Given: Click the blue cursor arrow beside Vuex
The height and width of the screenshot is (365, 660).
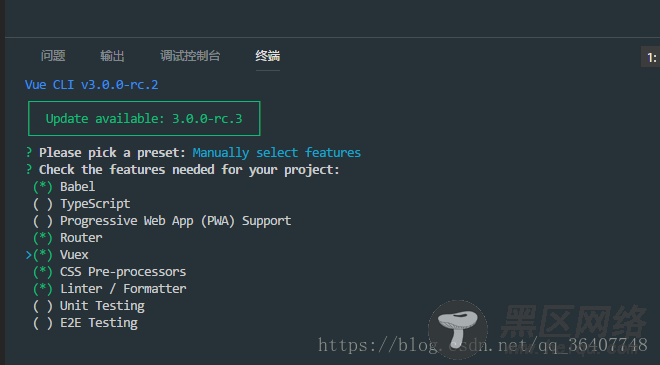Looking at the screenshot, I should pos(29,255).
